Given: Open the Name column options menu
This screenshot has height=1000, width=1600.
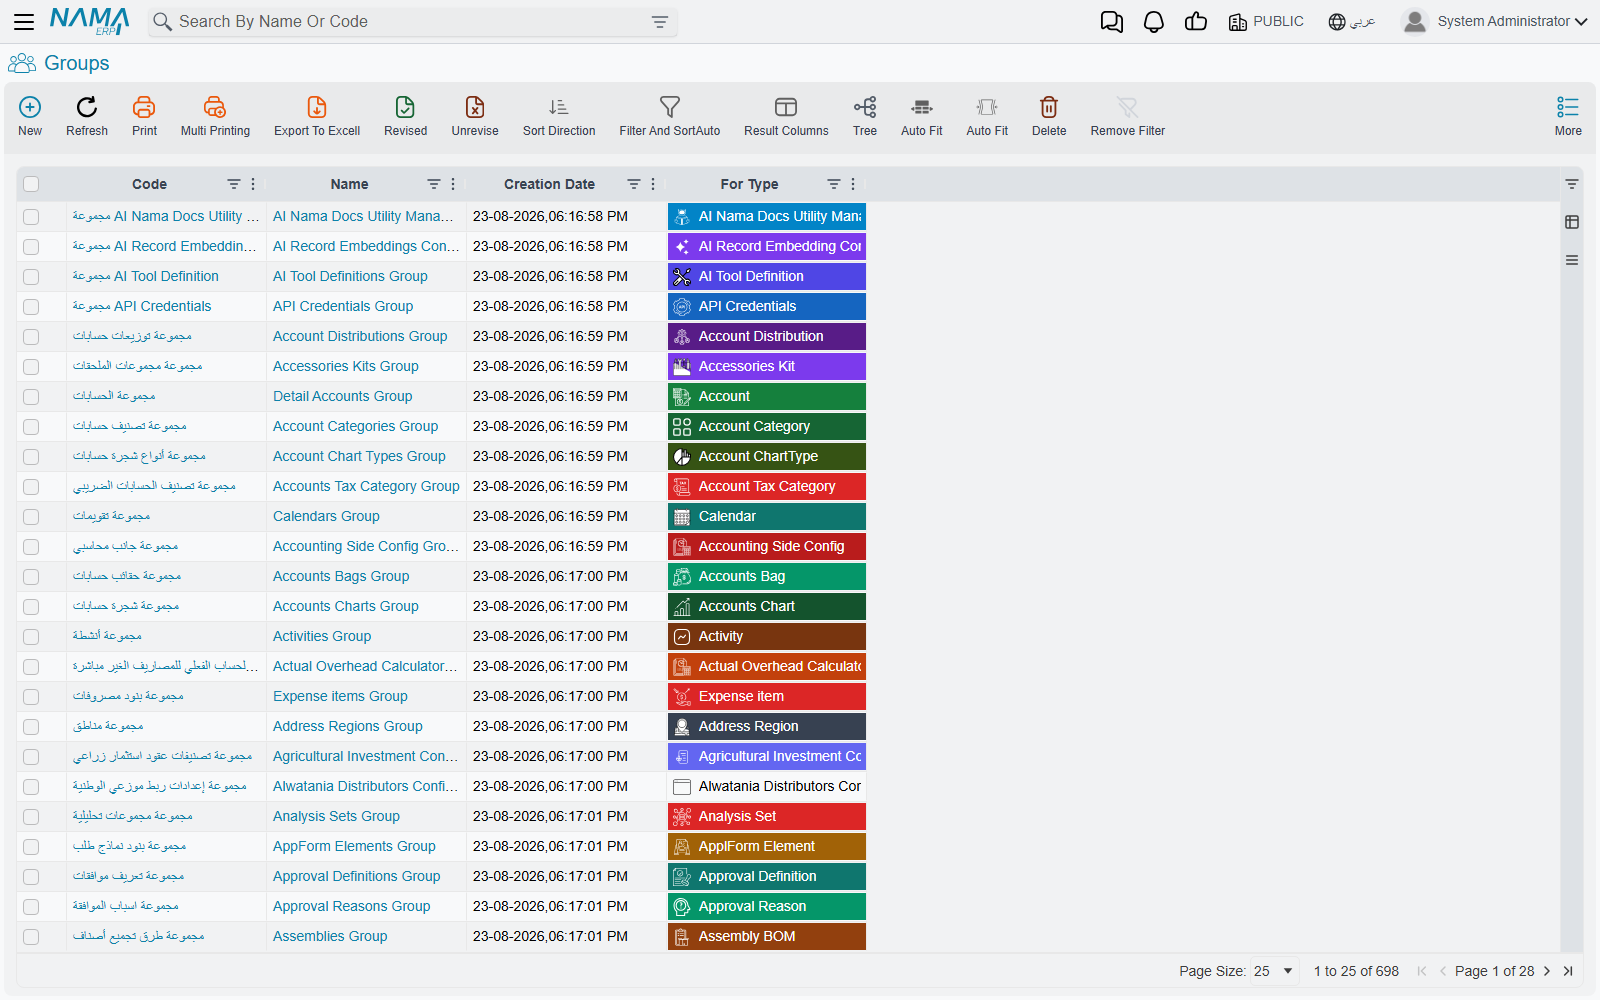Looking at the screenshot, I should [x=453, y=184].
